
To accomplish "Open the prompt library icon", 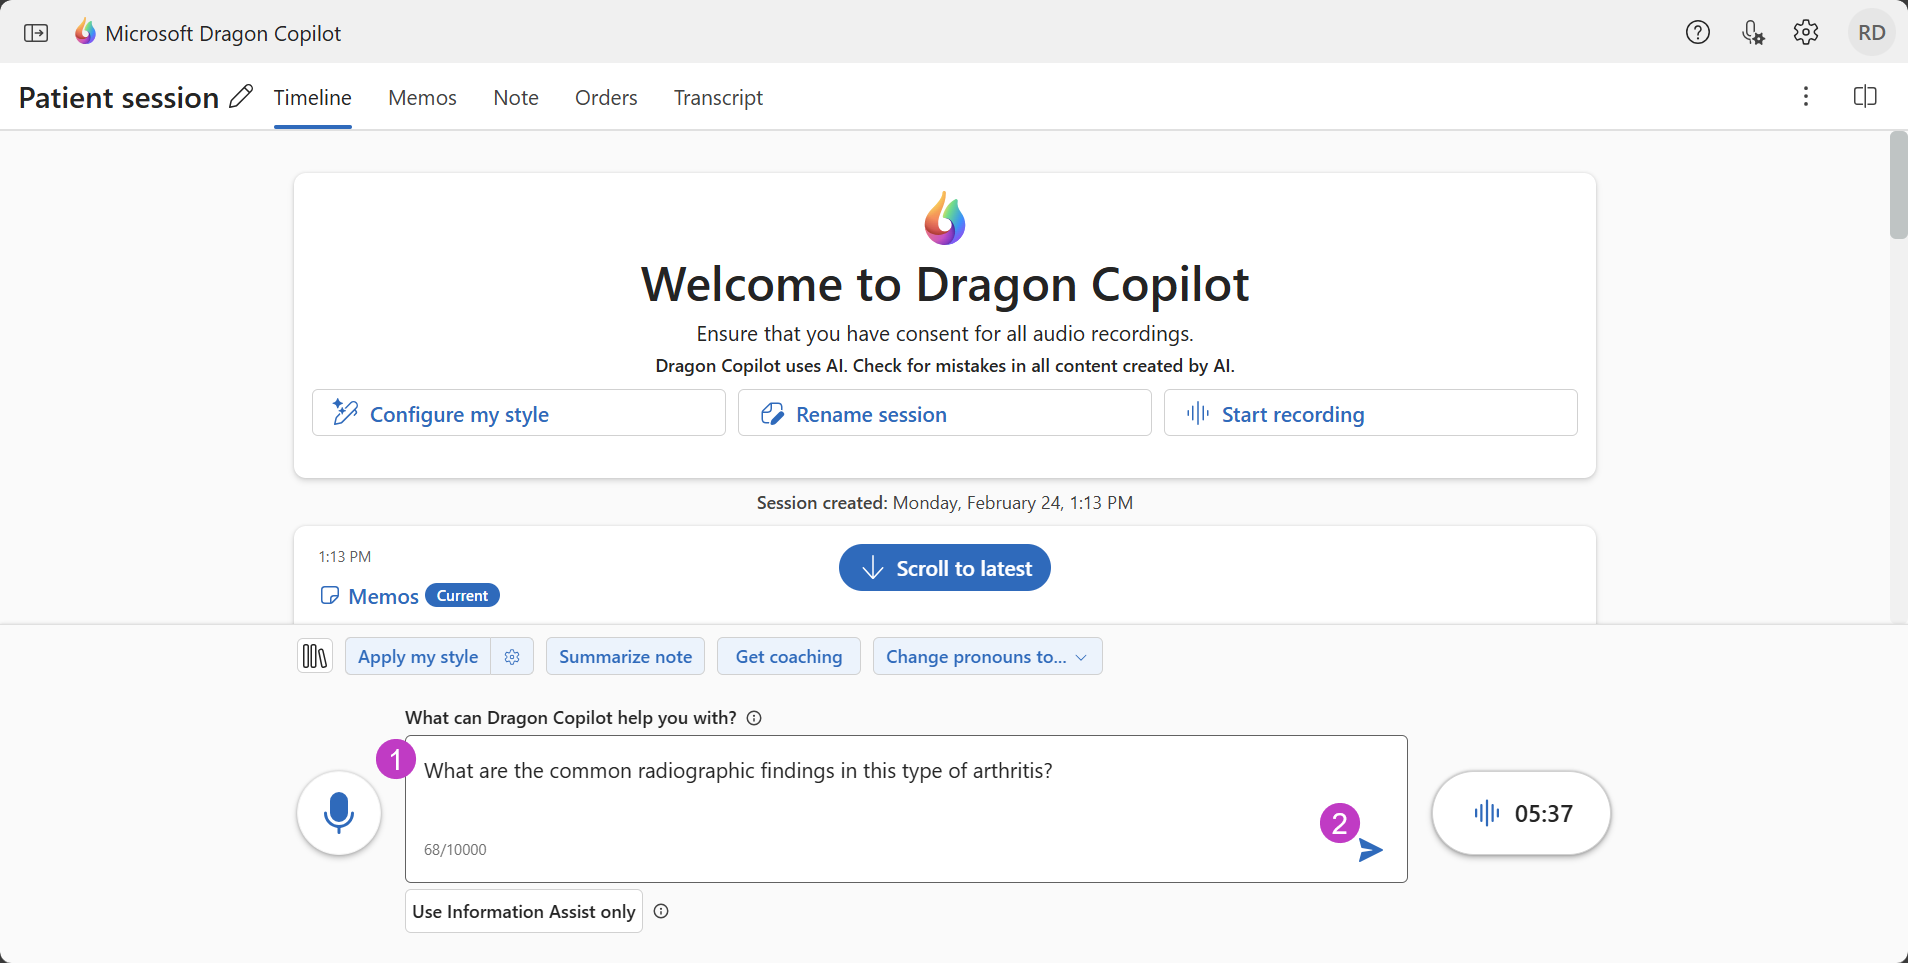I will [315, 656].
